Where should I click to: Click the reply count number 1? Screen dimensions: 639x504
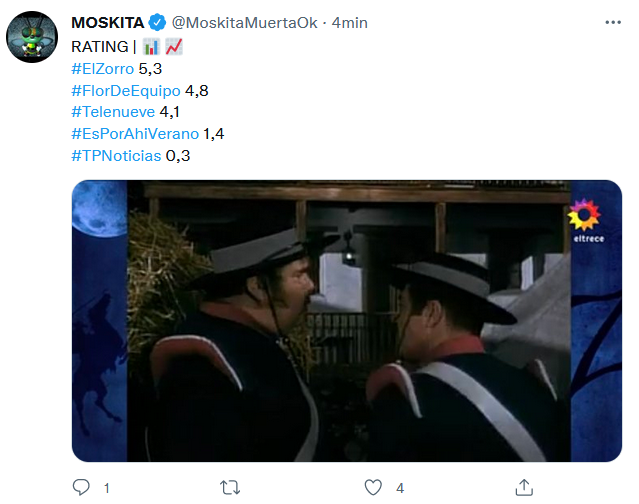(107, 488)
